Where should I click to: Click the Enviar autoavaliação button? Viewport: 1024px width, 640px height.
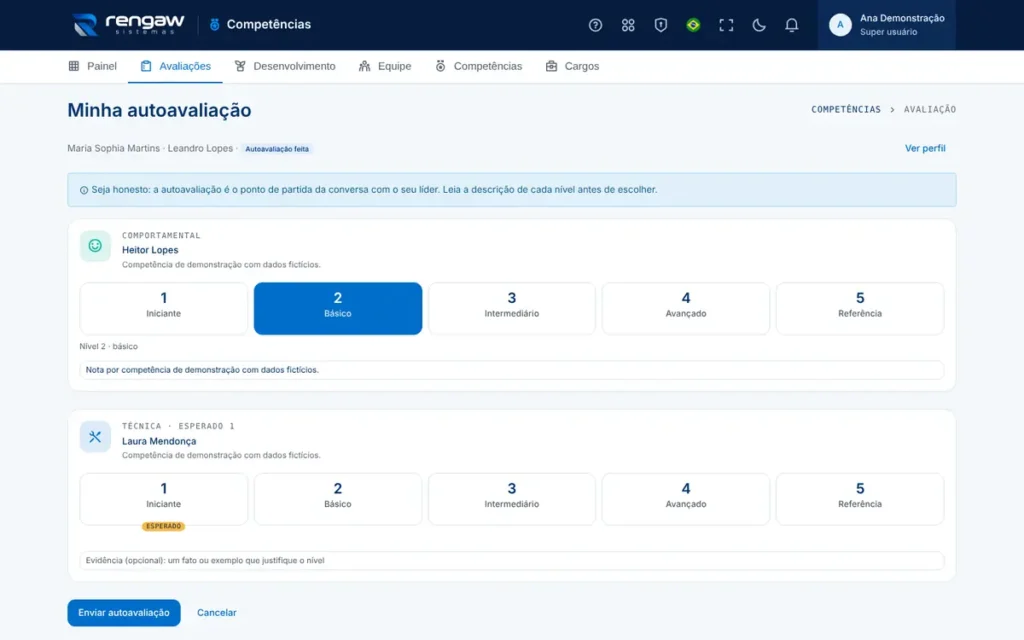(x=123, y=613)
